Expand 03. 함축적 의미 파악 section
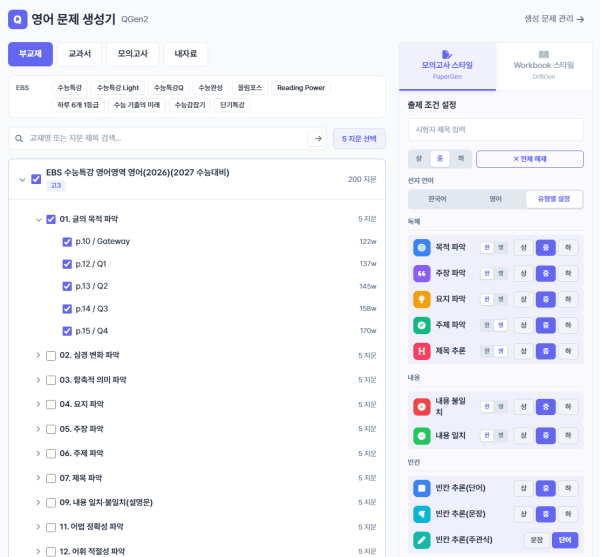 click(38, 380)
